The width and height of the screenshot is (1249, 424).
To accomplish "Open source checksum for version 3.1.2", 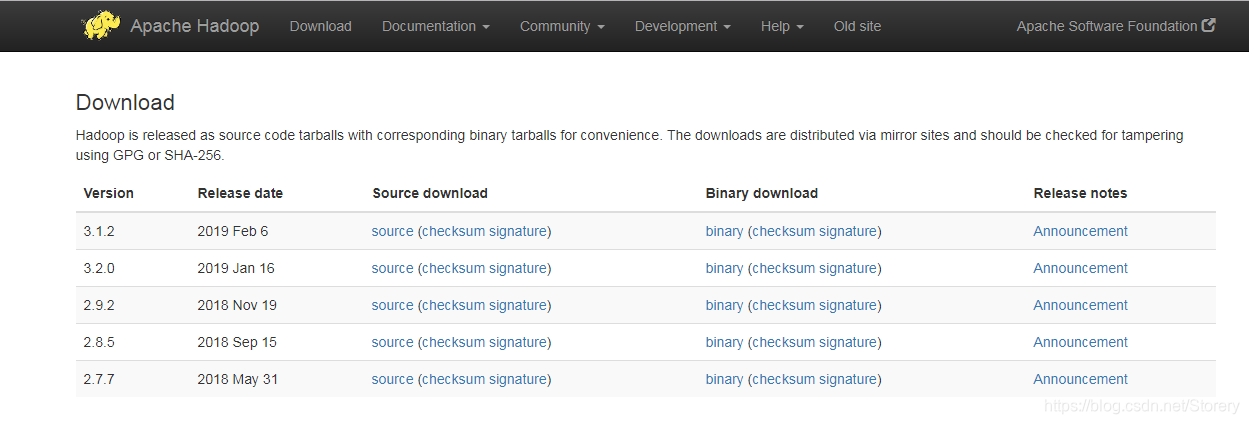I will (454, 231).
